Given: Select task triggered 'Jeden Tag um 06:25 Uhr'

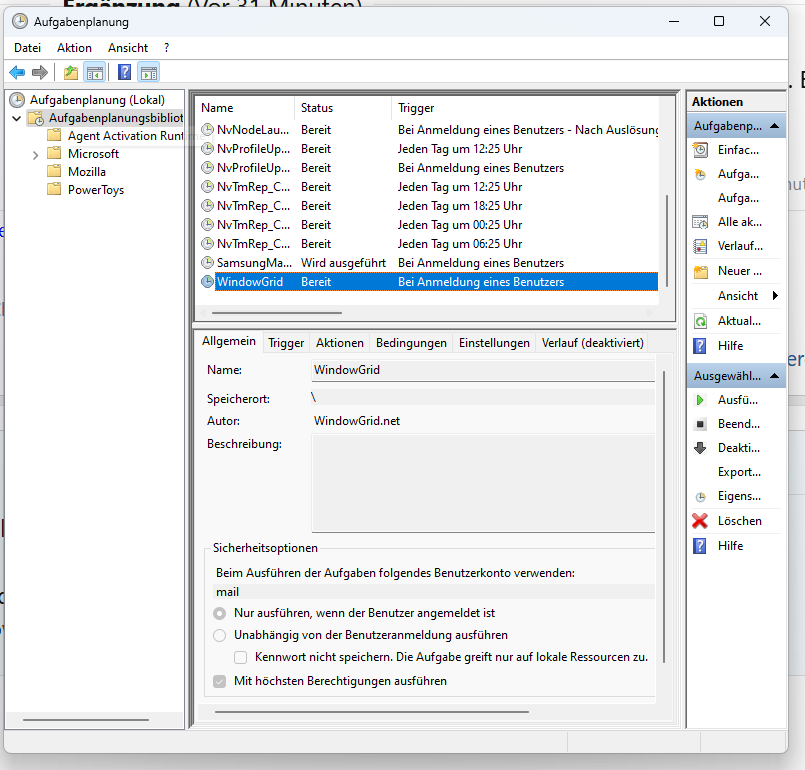Looking at the screenshot, I should click(429, 244).
